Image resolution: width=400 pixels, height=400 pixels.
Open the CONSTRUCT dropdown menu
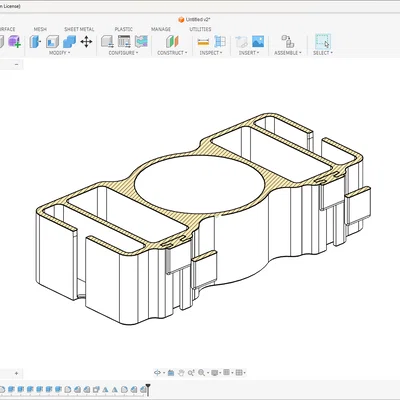tap(172, 53)
